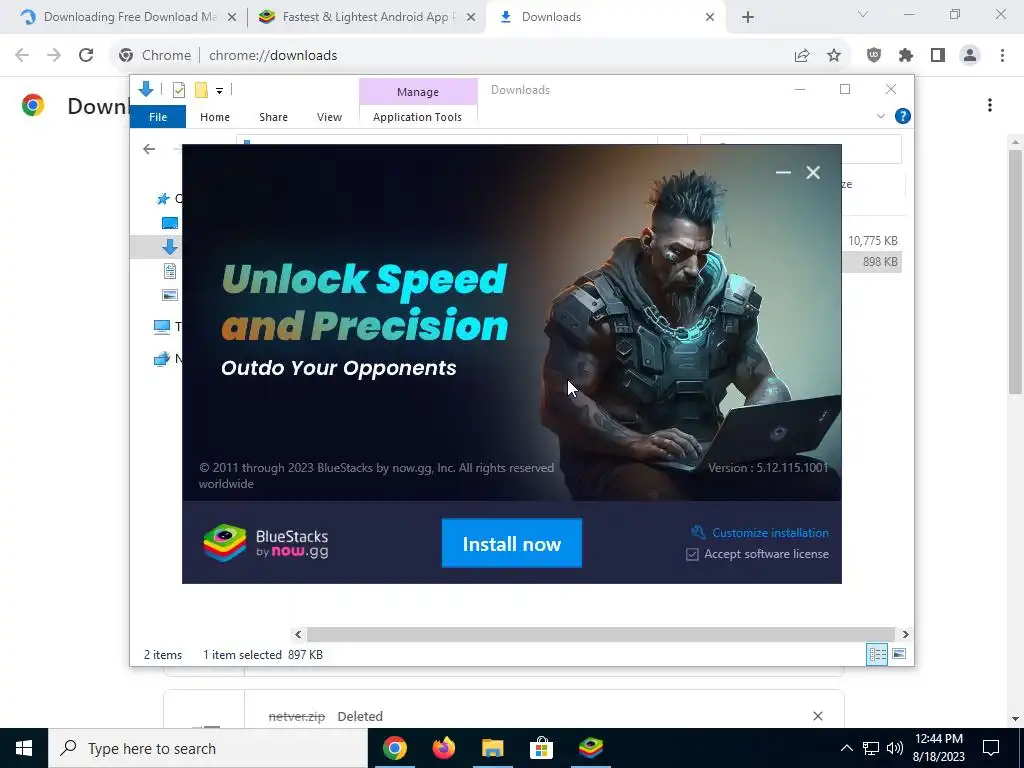Select Application Tools ribbon tab
Screen dimensions: 1024x768
(417, 117)
